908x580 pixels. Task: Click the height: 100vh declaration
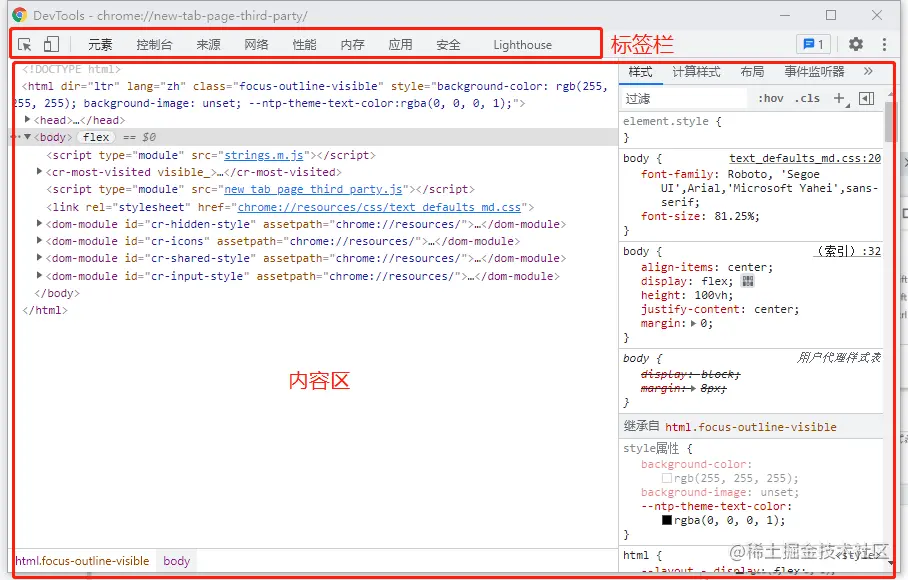pyautogui.click(x=687, y=295)
